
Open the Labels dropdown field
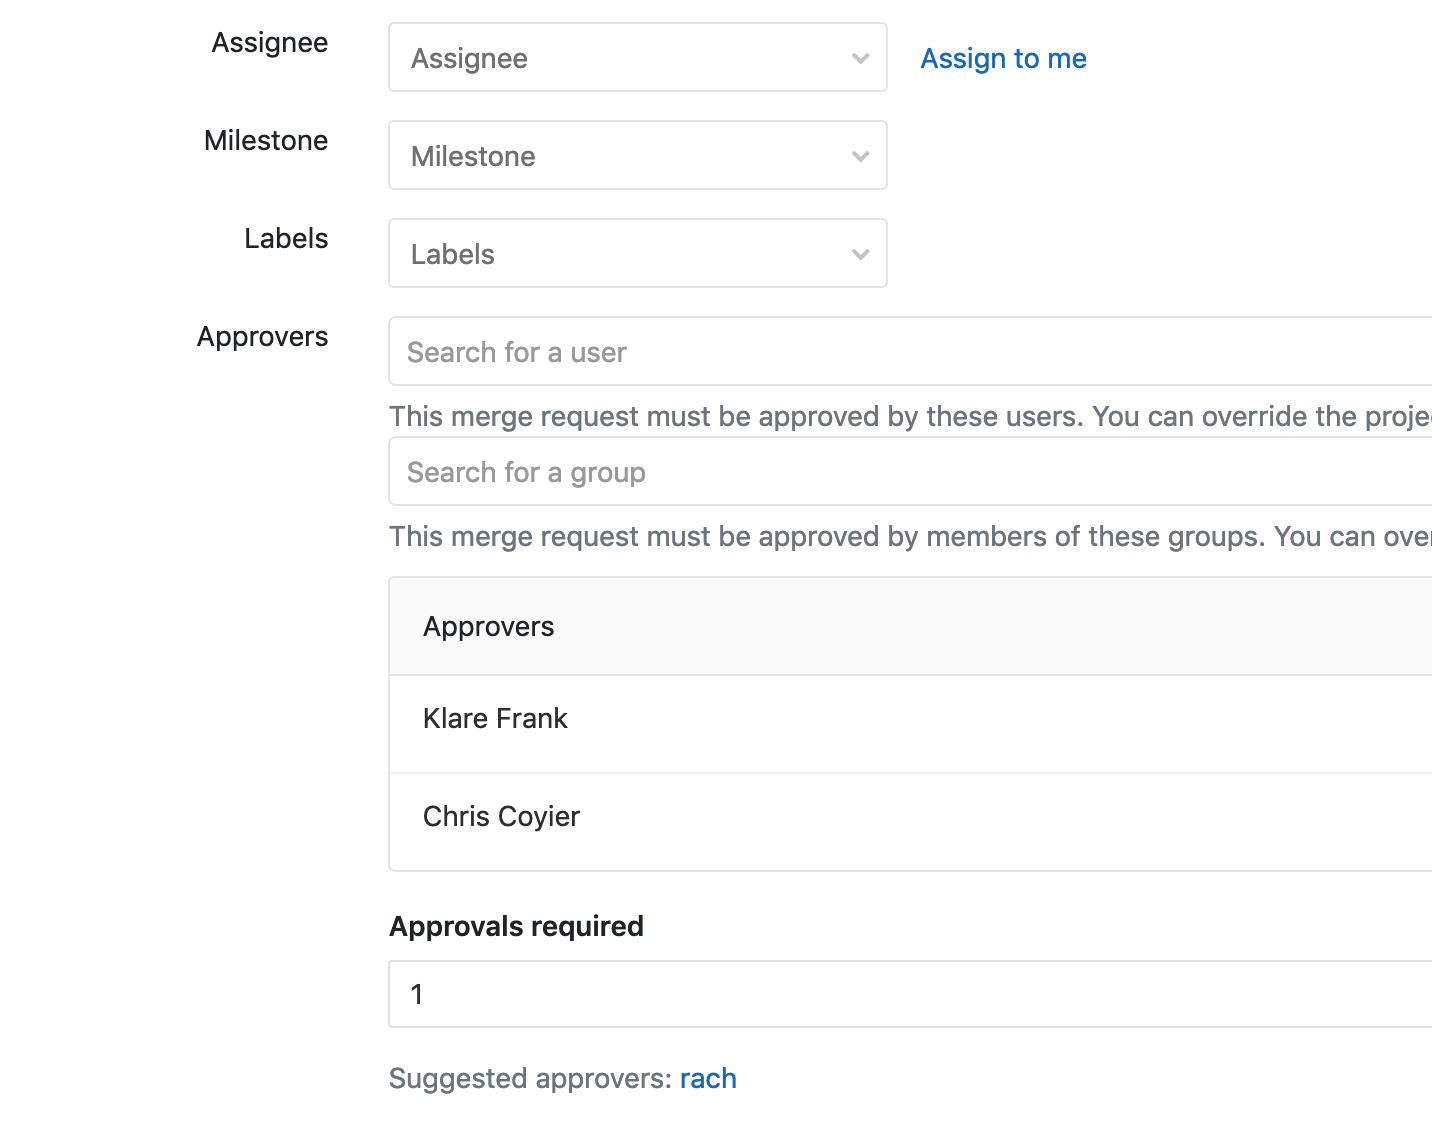pyautogui.click(x=620, y=254)
